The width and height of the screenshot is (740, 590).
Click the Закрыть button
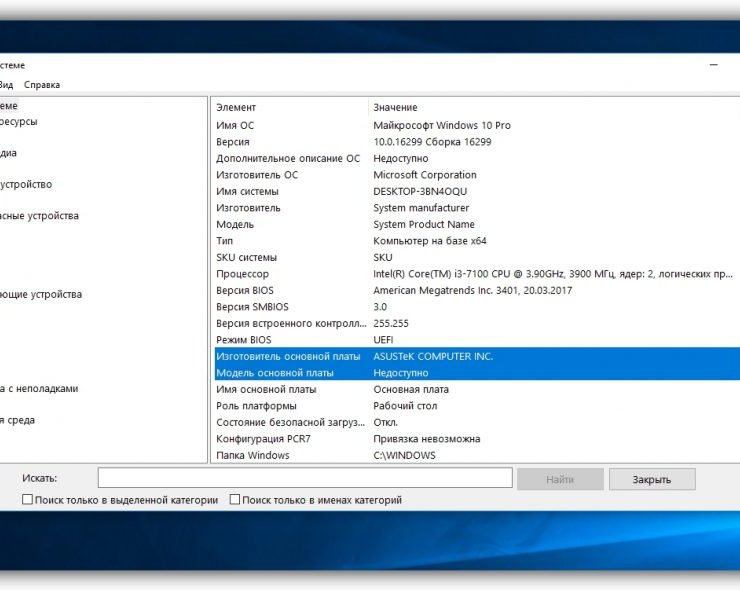(x=651, y=479)
